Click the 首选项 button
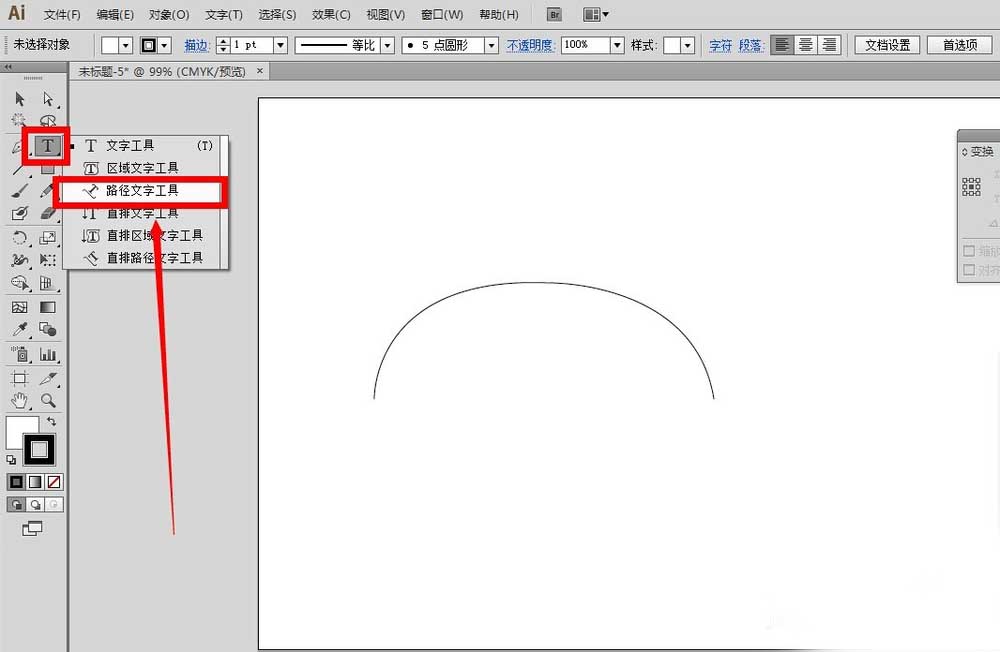 960,45
